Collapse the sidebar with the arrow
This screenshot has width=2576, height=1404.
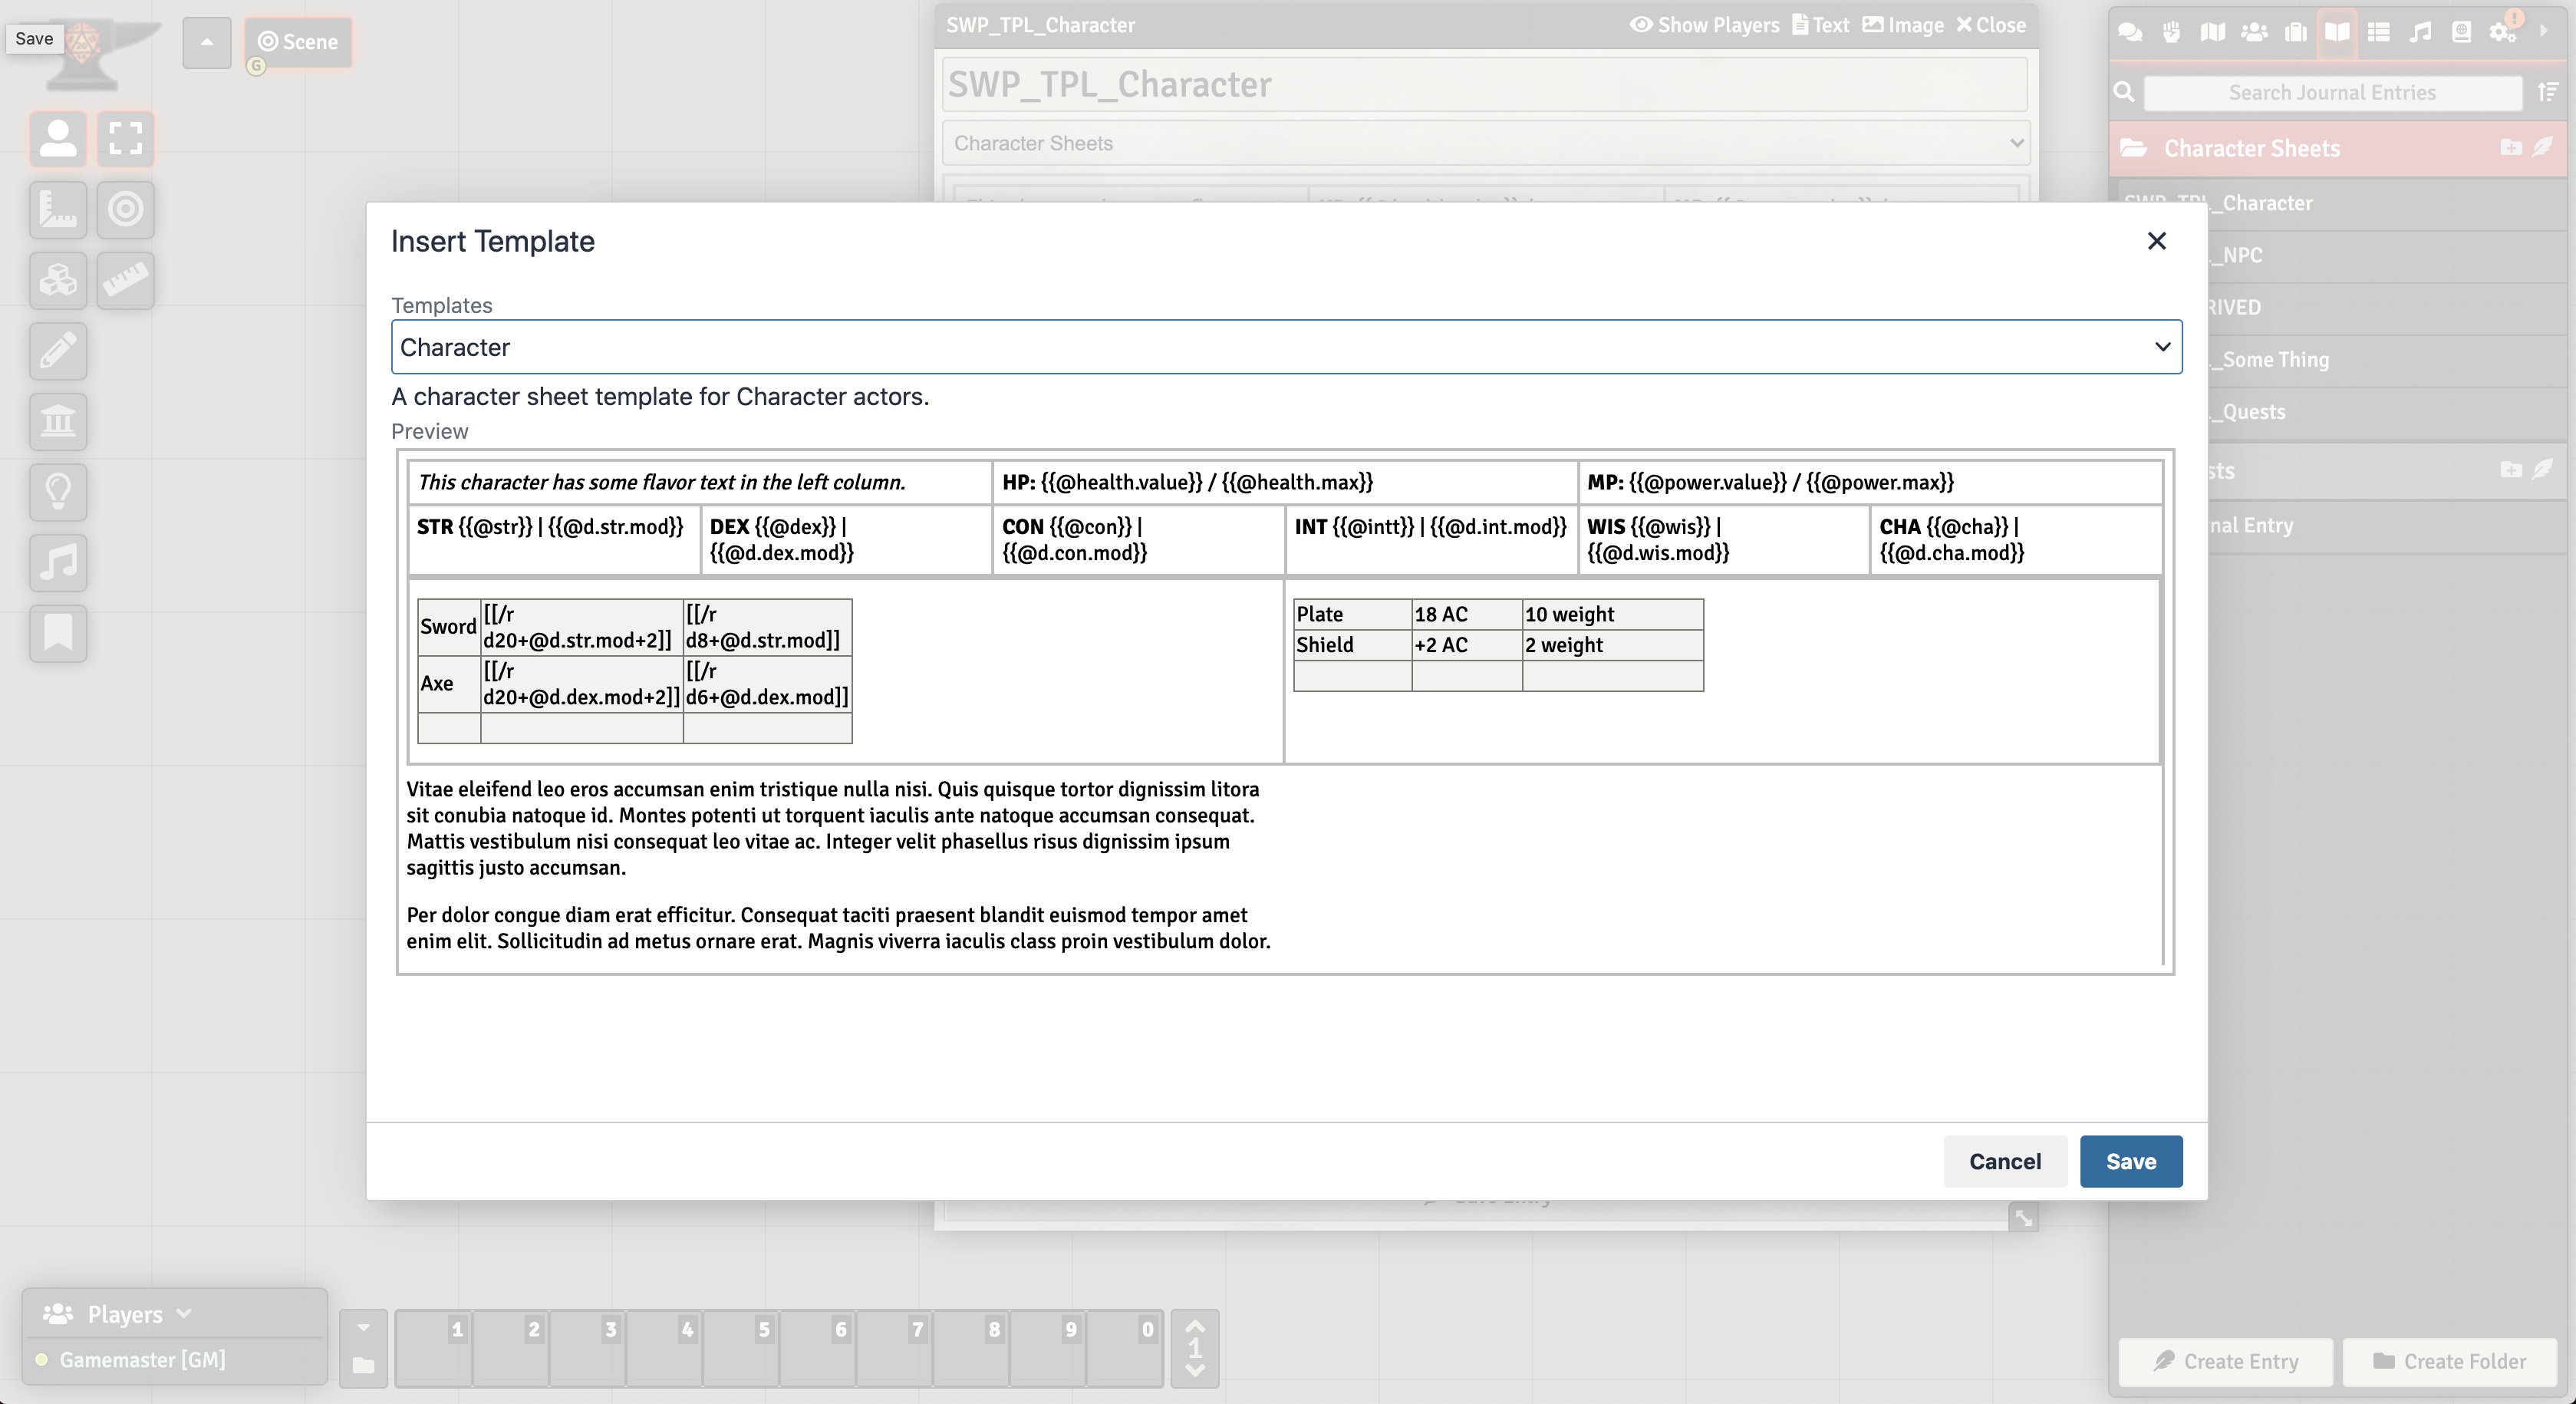click(2543, 31)
